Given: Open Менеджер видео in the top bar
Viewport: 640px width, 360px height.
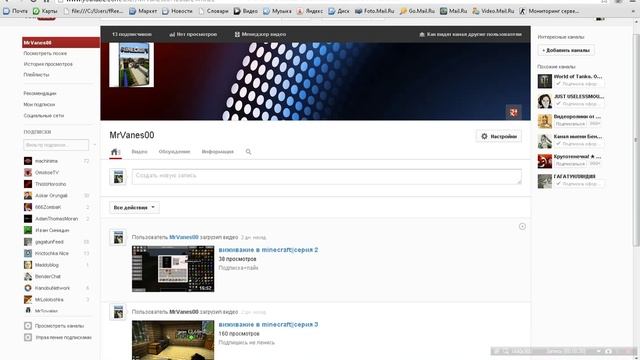Looking at the screenshot, I should [x=260, y=34].
